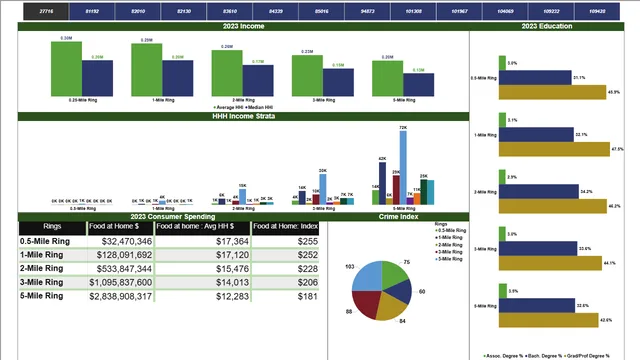Viewport: 640px width, 360px height.
Task: Click the Crime Index header
Action: [x=398, y=217]
